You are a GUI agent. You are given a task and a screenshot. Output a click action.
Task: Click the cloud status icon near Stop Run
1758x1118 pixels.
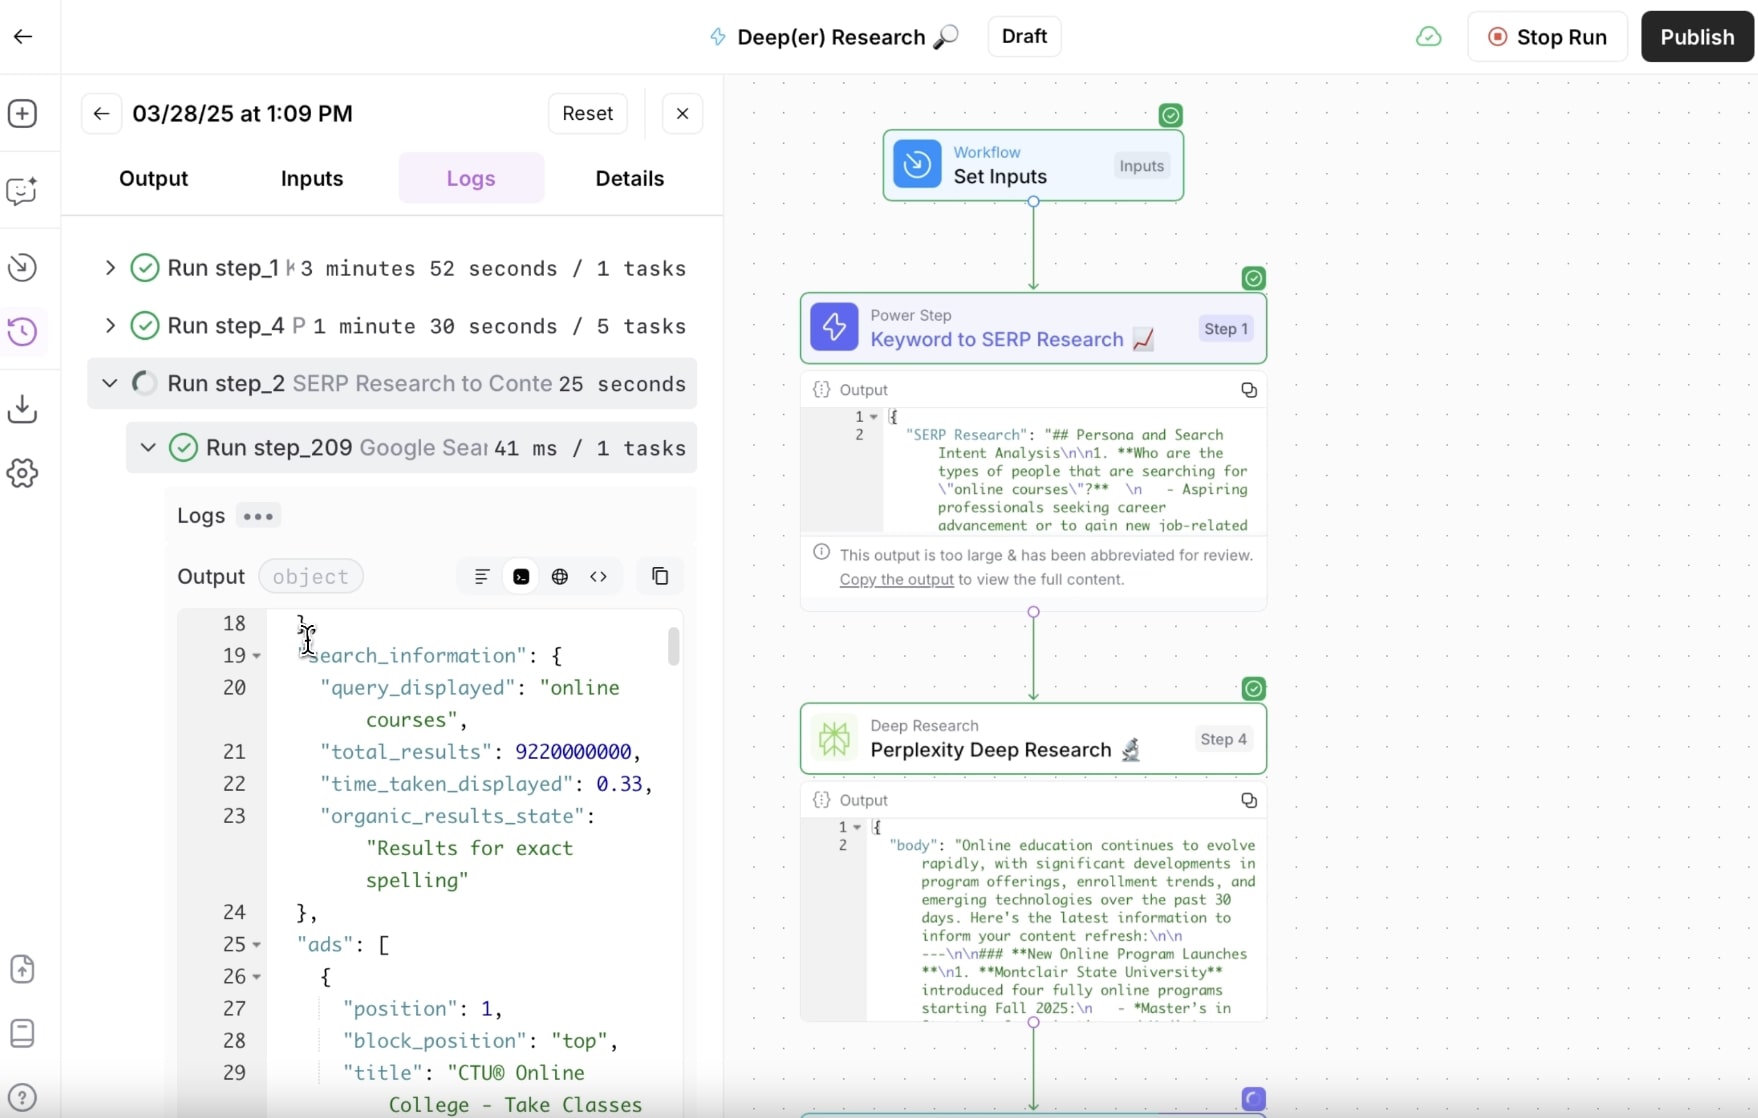coord(1428,36)
